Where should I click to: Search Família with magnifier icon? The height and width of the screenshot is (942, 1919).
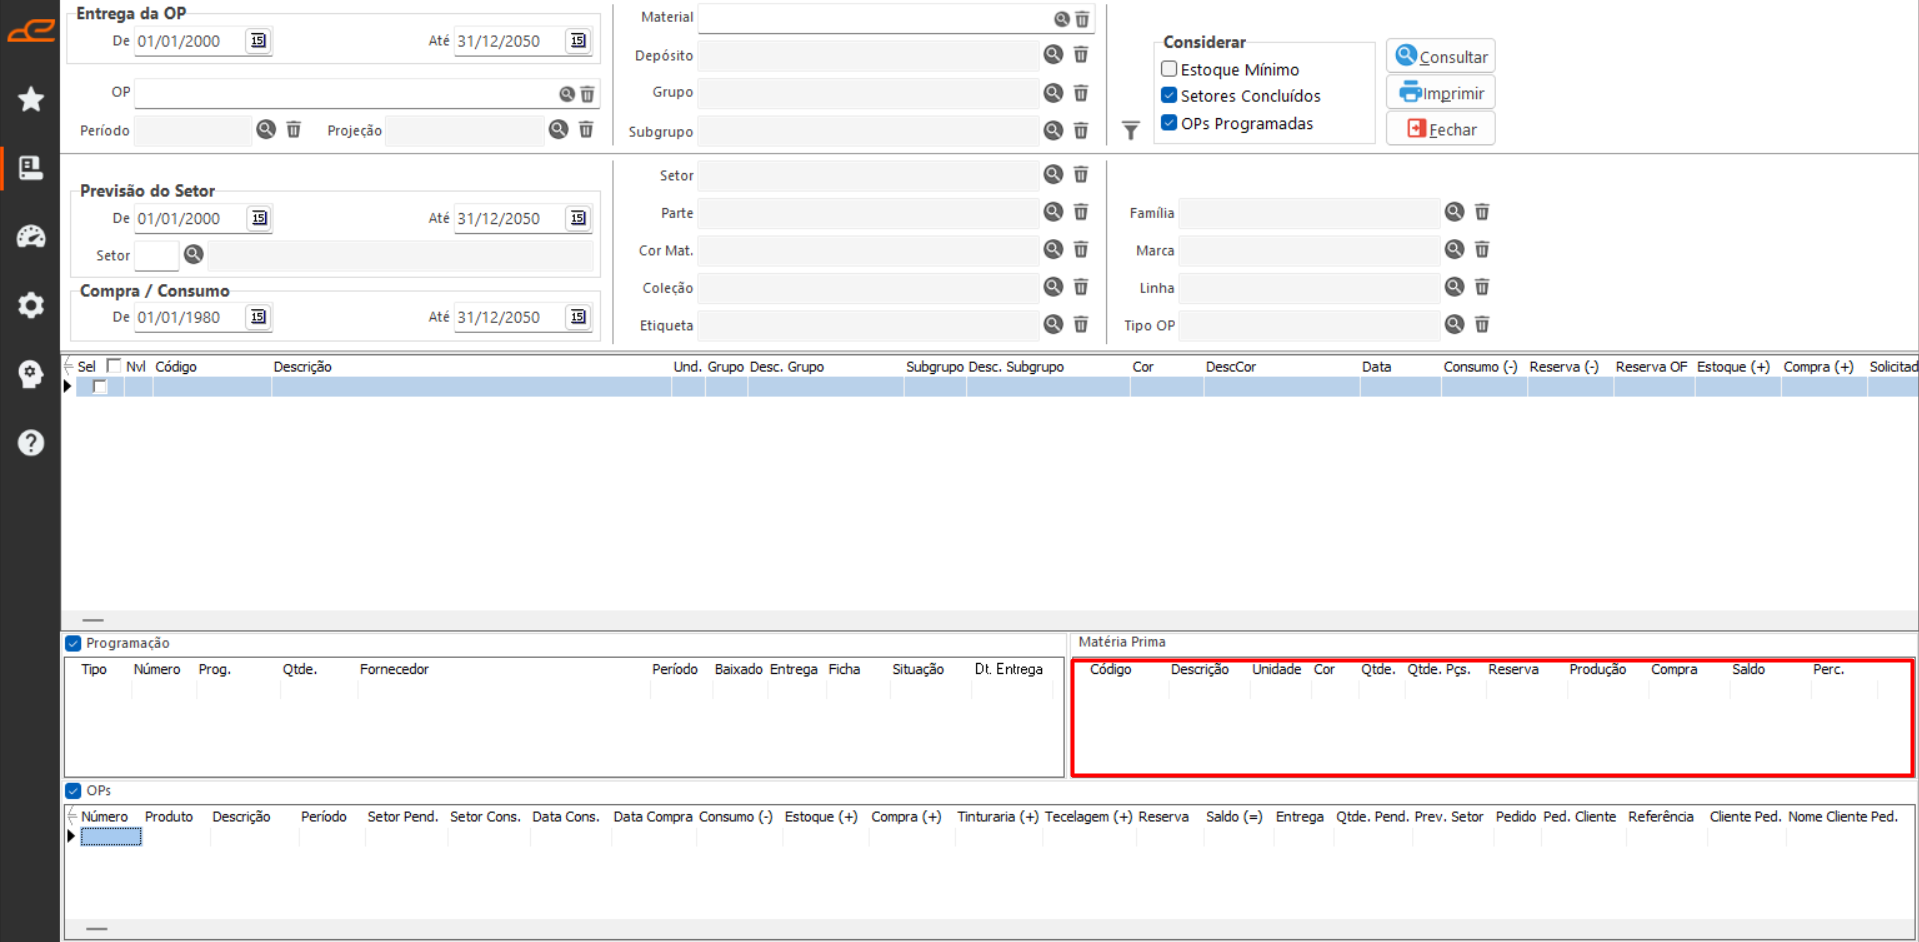[1454, 212]
